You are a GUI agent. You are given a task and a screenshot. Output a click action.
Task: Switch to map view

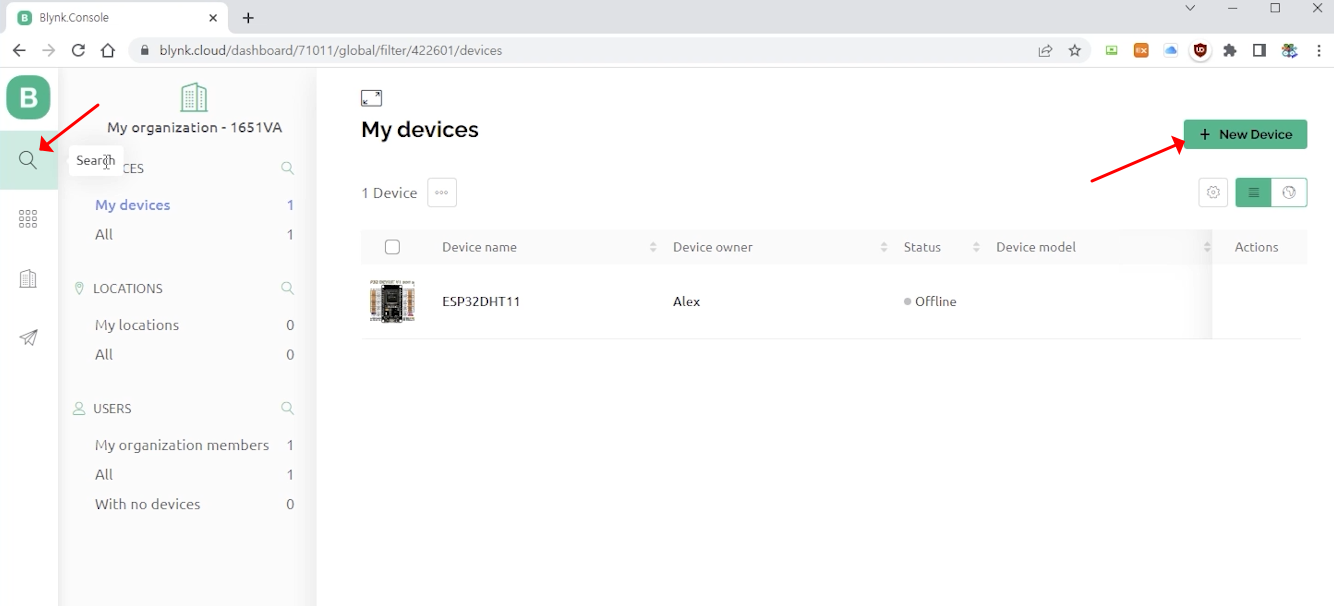1289,192
